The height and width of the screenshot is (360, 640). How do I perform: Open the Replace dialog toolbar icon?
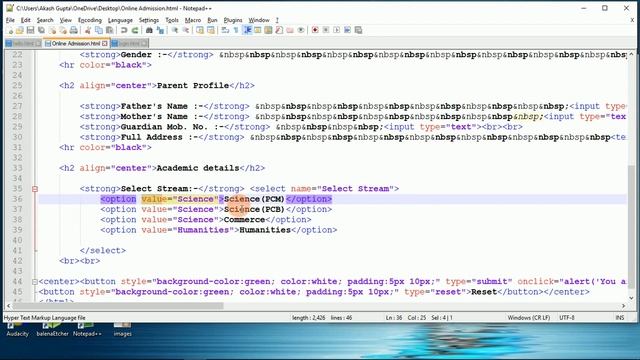click(x=160, y=30)
